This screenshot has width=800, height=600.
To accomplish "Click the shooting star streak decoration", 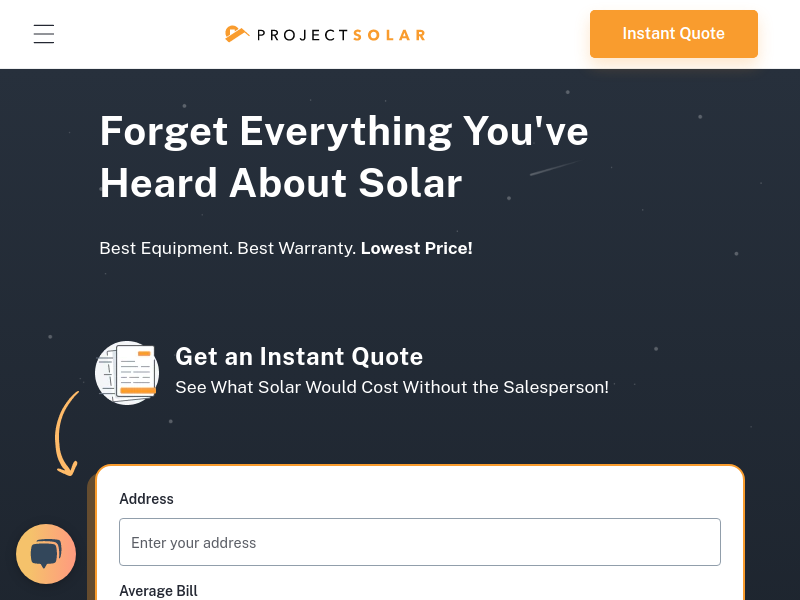I will tap(555, 168).
